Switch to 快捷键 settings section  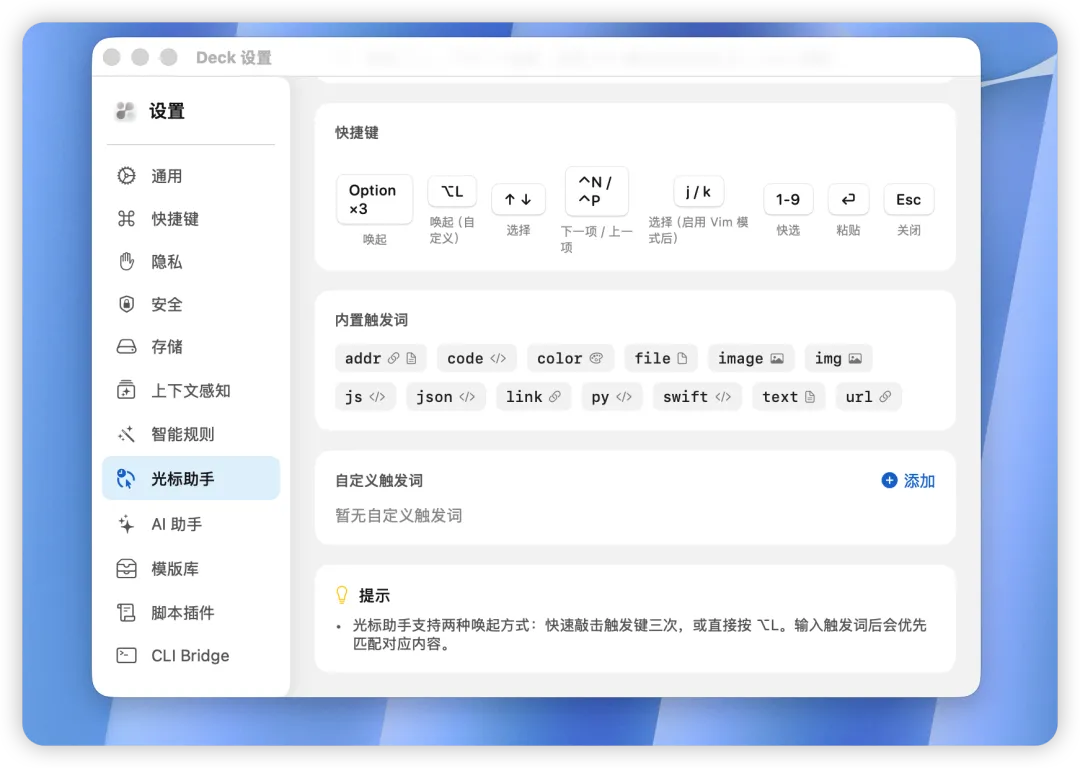[x=191, y=218]
